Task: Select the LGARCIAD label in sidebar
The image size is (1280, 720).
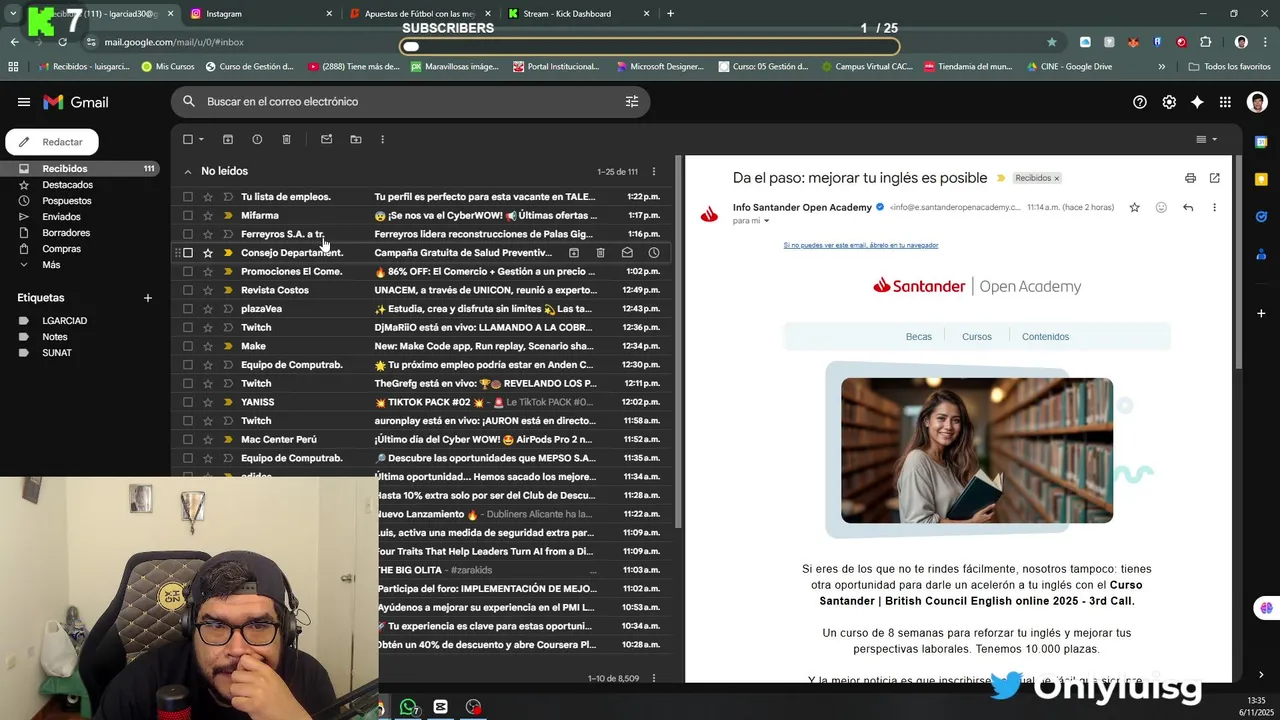Action: tap(64, 321)
